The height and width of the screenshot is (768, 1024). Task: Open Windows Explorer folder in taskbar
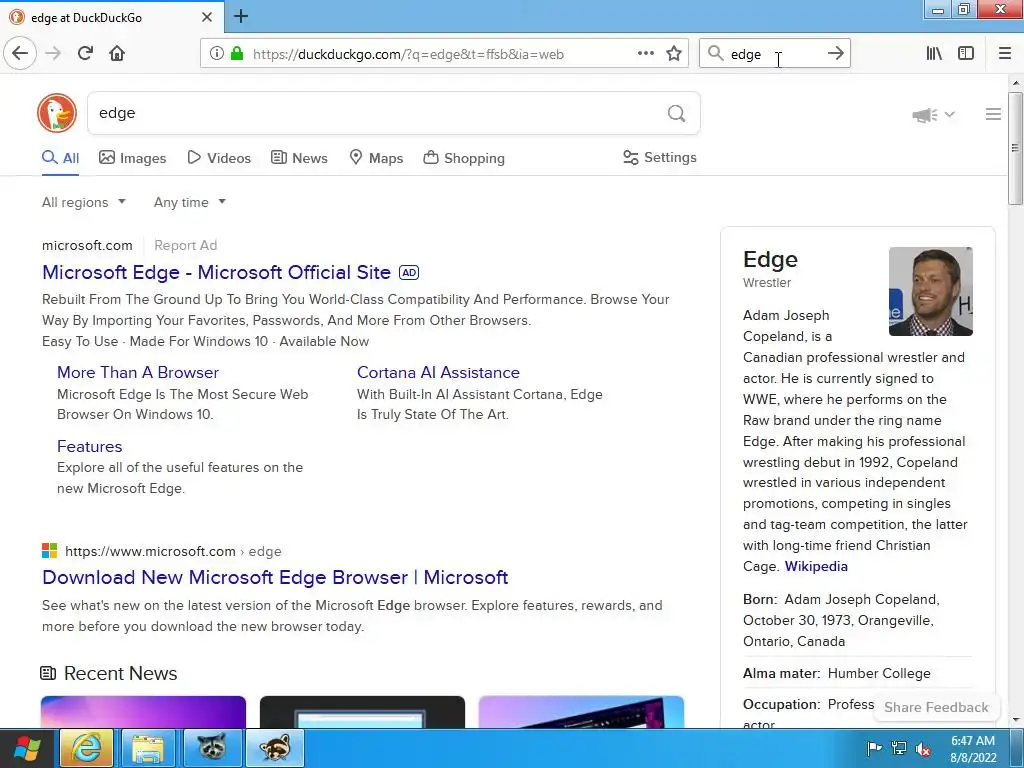click(148, 748)
